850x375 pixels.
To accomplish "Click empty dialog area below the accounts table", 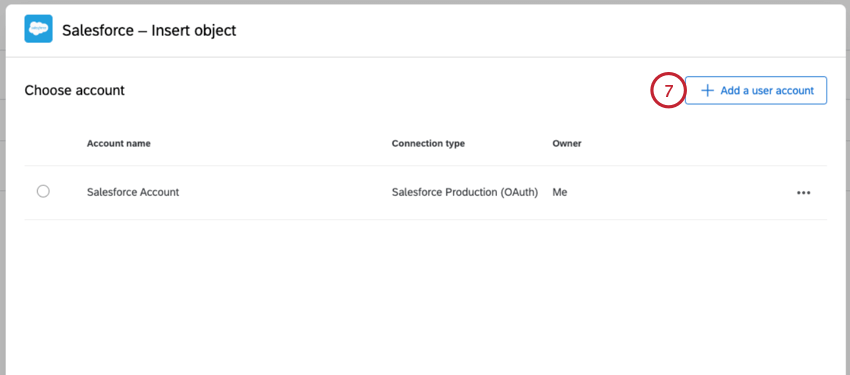I will point(426,297).
